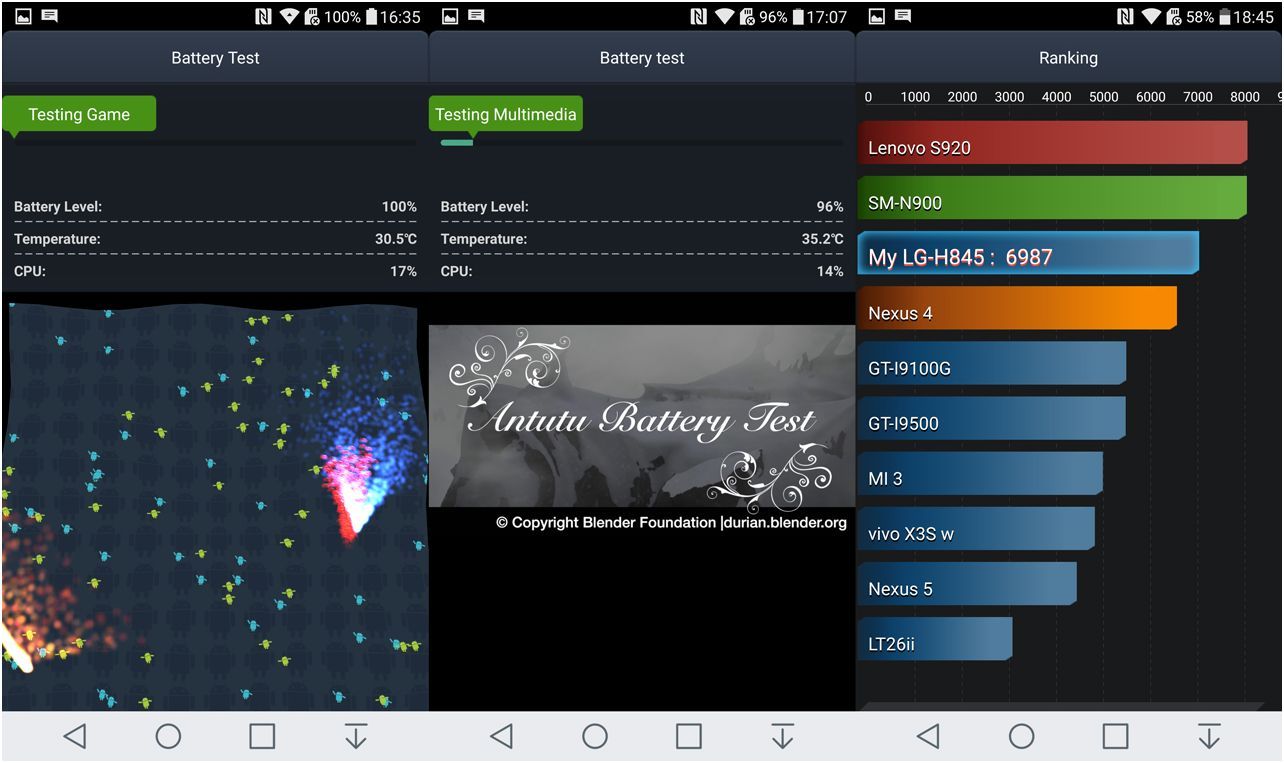Tap the down-arrow nav icon under the Ranking screen

click(1209, 737)
